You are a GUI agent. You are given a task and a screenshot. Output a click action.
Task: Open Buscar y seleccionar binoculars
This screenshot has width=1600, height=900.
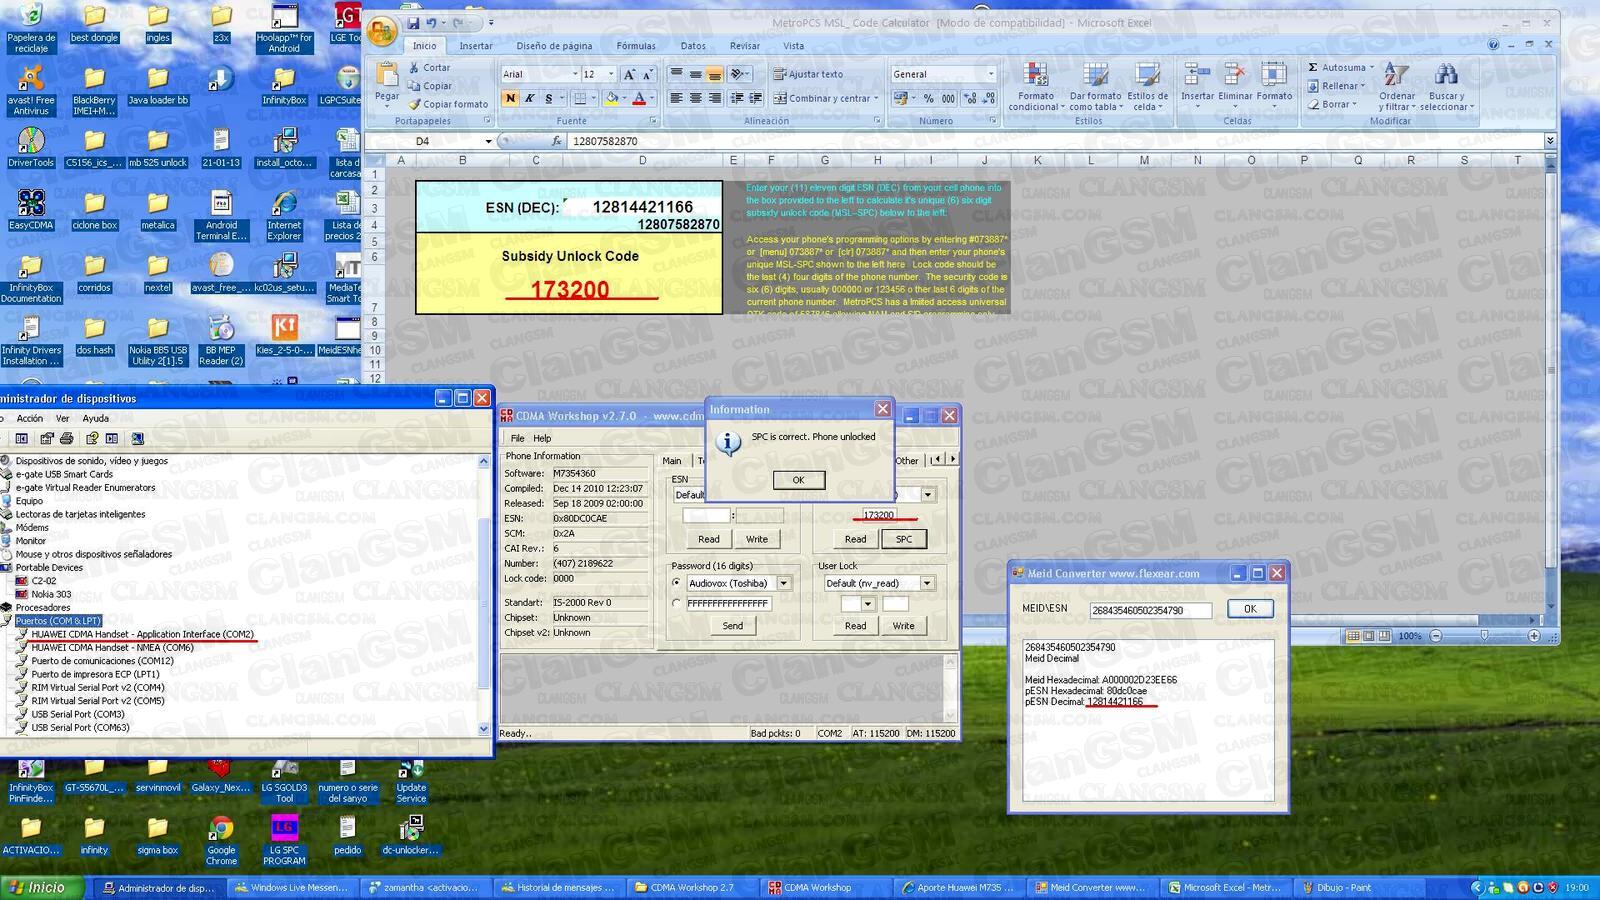pyautogui.click(x=1446, y=87)
